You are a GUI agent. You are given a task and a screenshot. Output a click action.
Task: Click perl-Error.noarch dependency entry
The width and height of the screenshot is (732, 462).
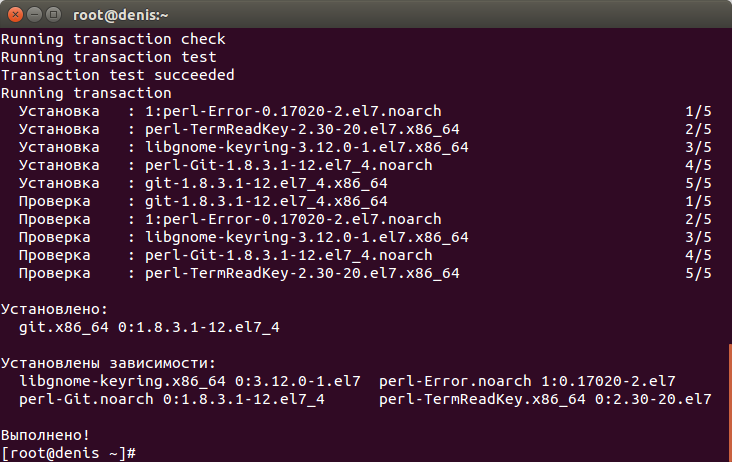[527, 381]
